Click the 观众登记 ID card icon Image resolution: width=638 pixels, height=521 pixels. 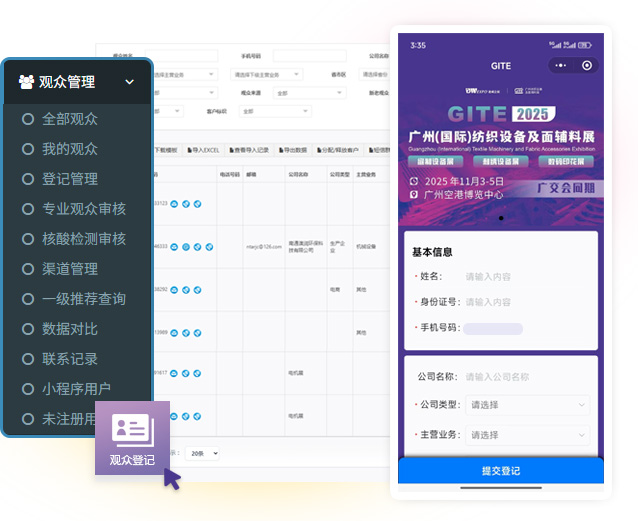pyautogui.click(x=132, y=430)
